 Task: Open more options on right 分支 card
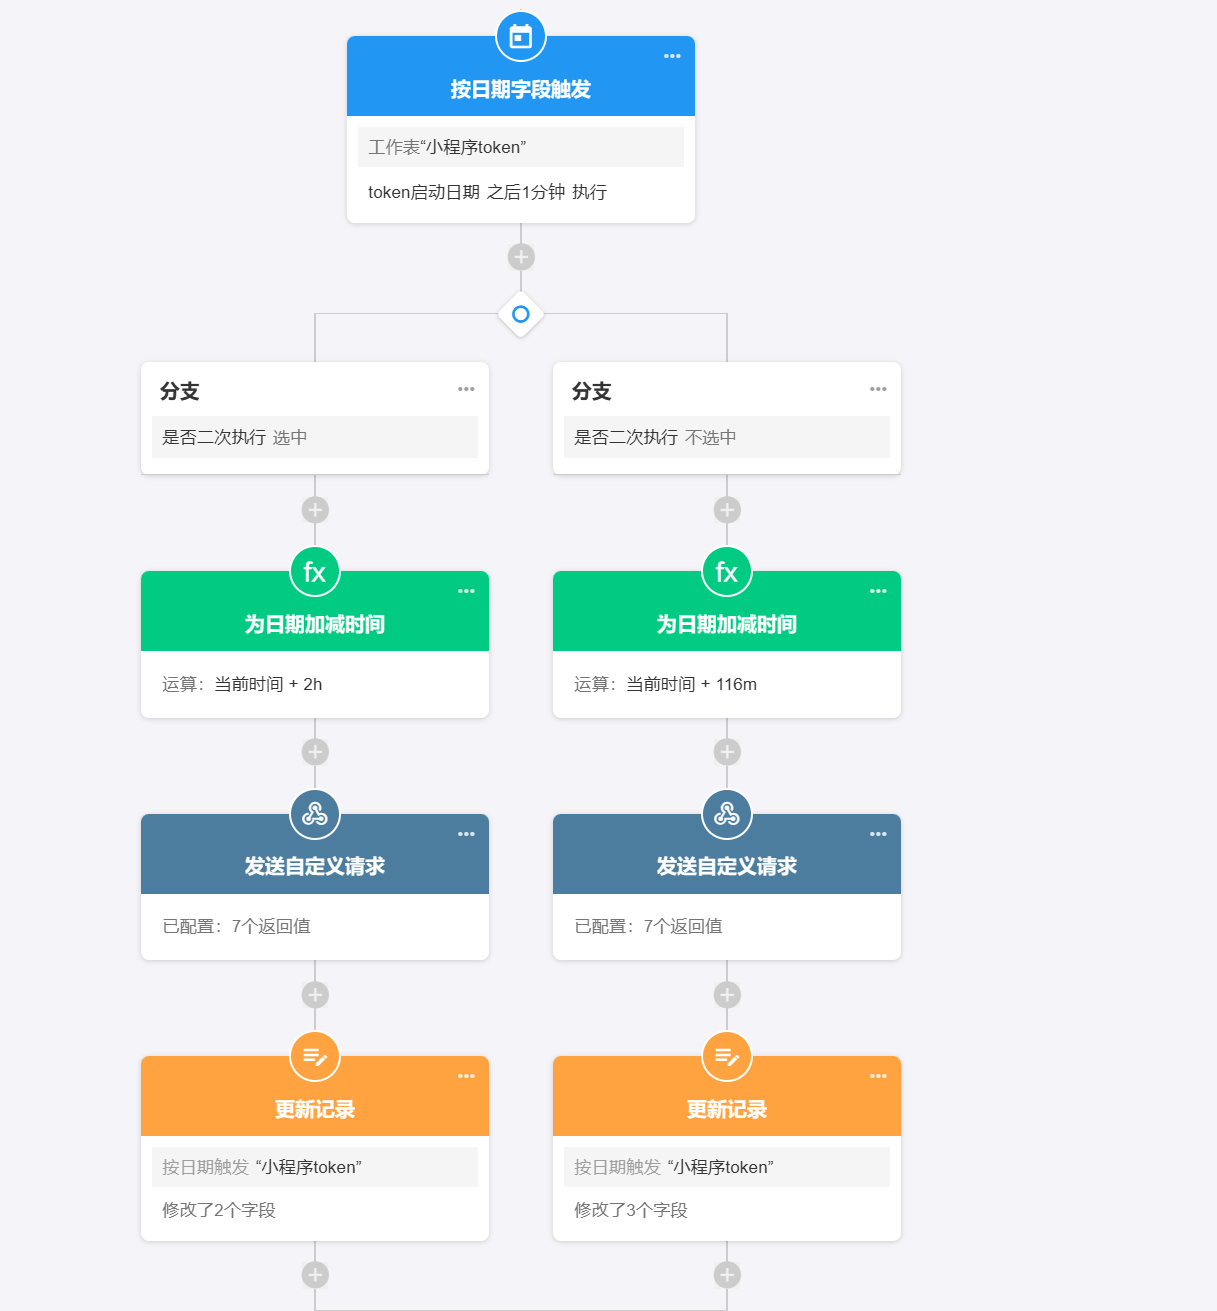pyautogui.click(x=878, y=389)
